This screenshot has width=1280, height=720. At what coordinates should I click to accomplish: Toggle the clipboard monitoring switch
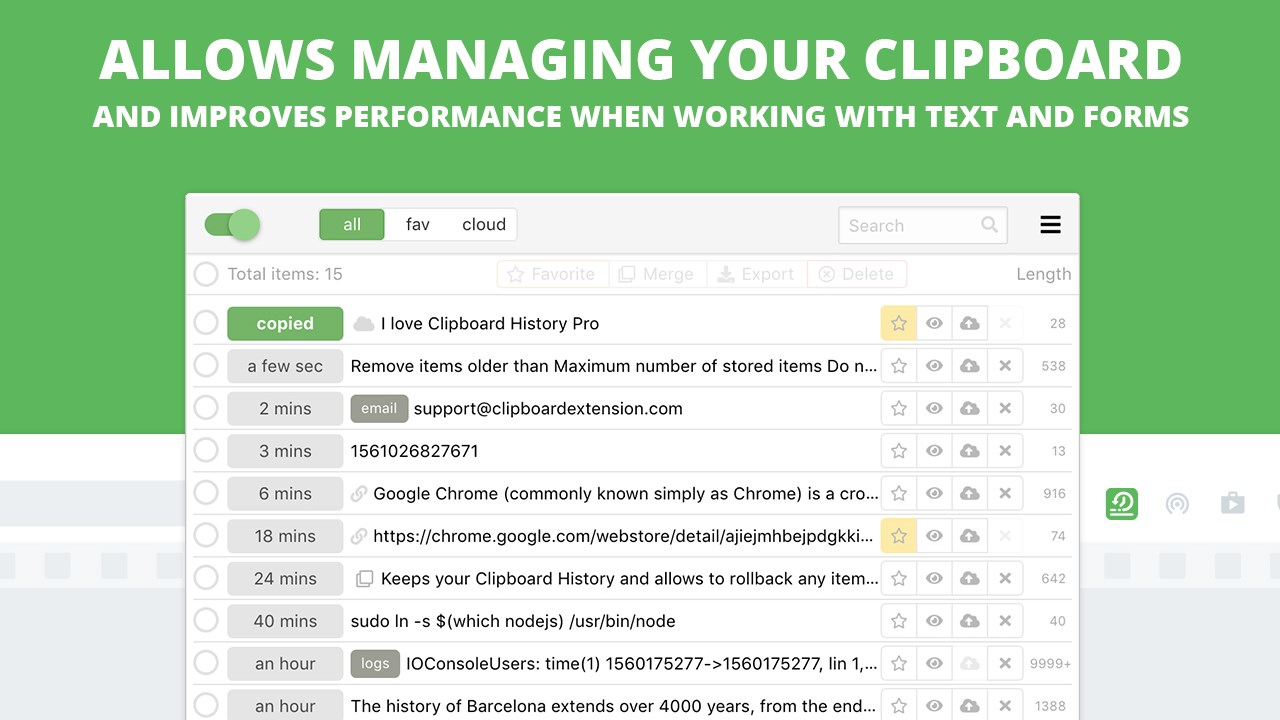[x=232, y=224]
